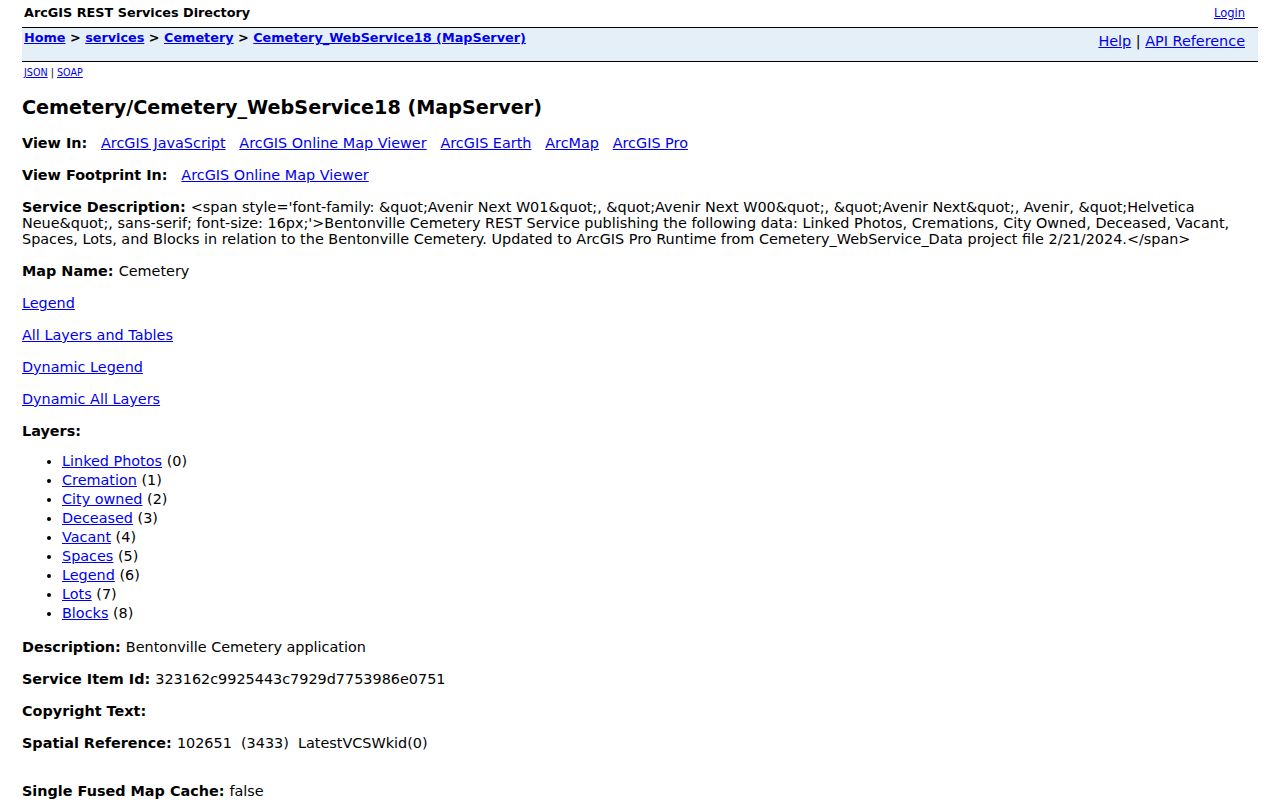1280x800 pixels.
Task: Open the Dynamic Legend link
Action: click(x=82, y=367)
